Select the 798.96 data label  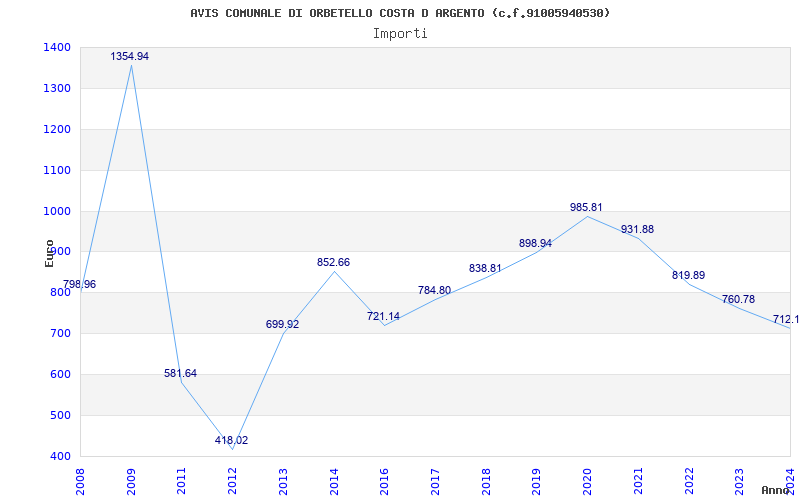pyautogui.click(x=79, y=285)
